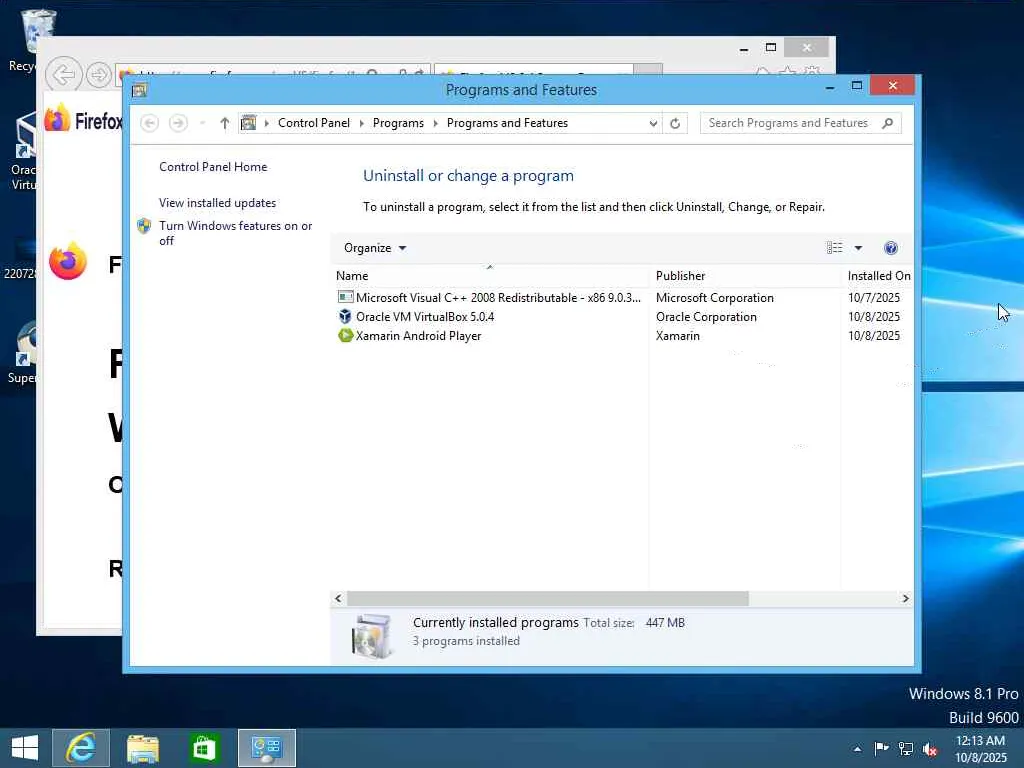Open the Action Center flag icon

(x=881, y=748)
